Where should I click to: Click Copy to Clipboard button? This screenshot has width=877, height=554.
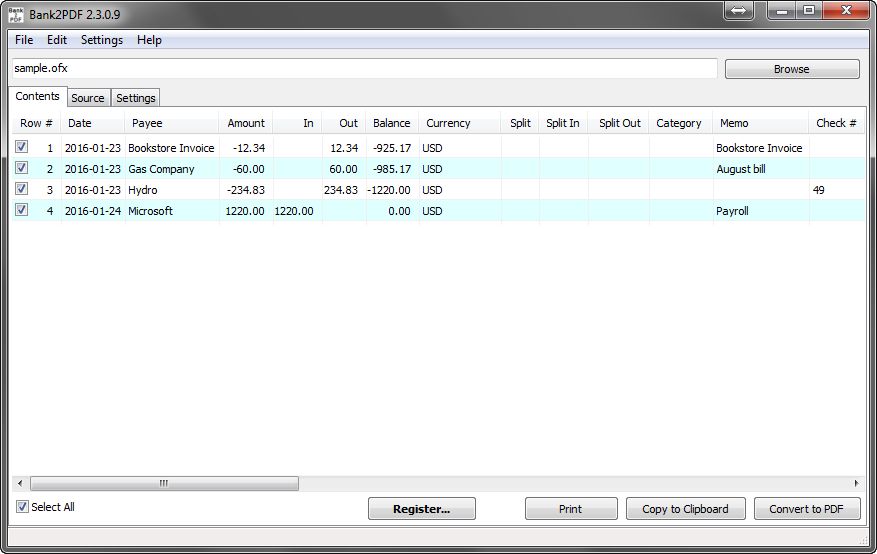[686, 509]
